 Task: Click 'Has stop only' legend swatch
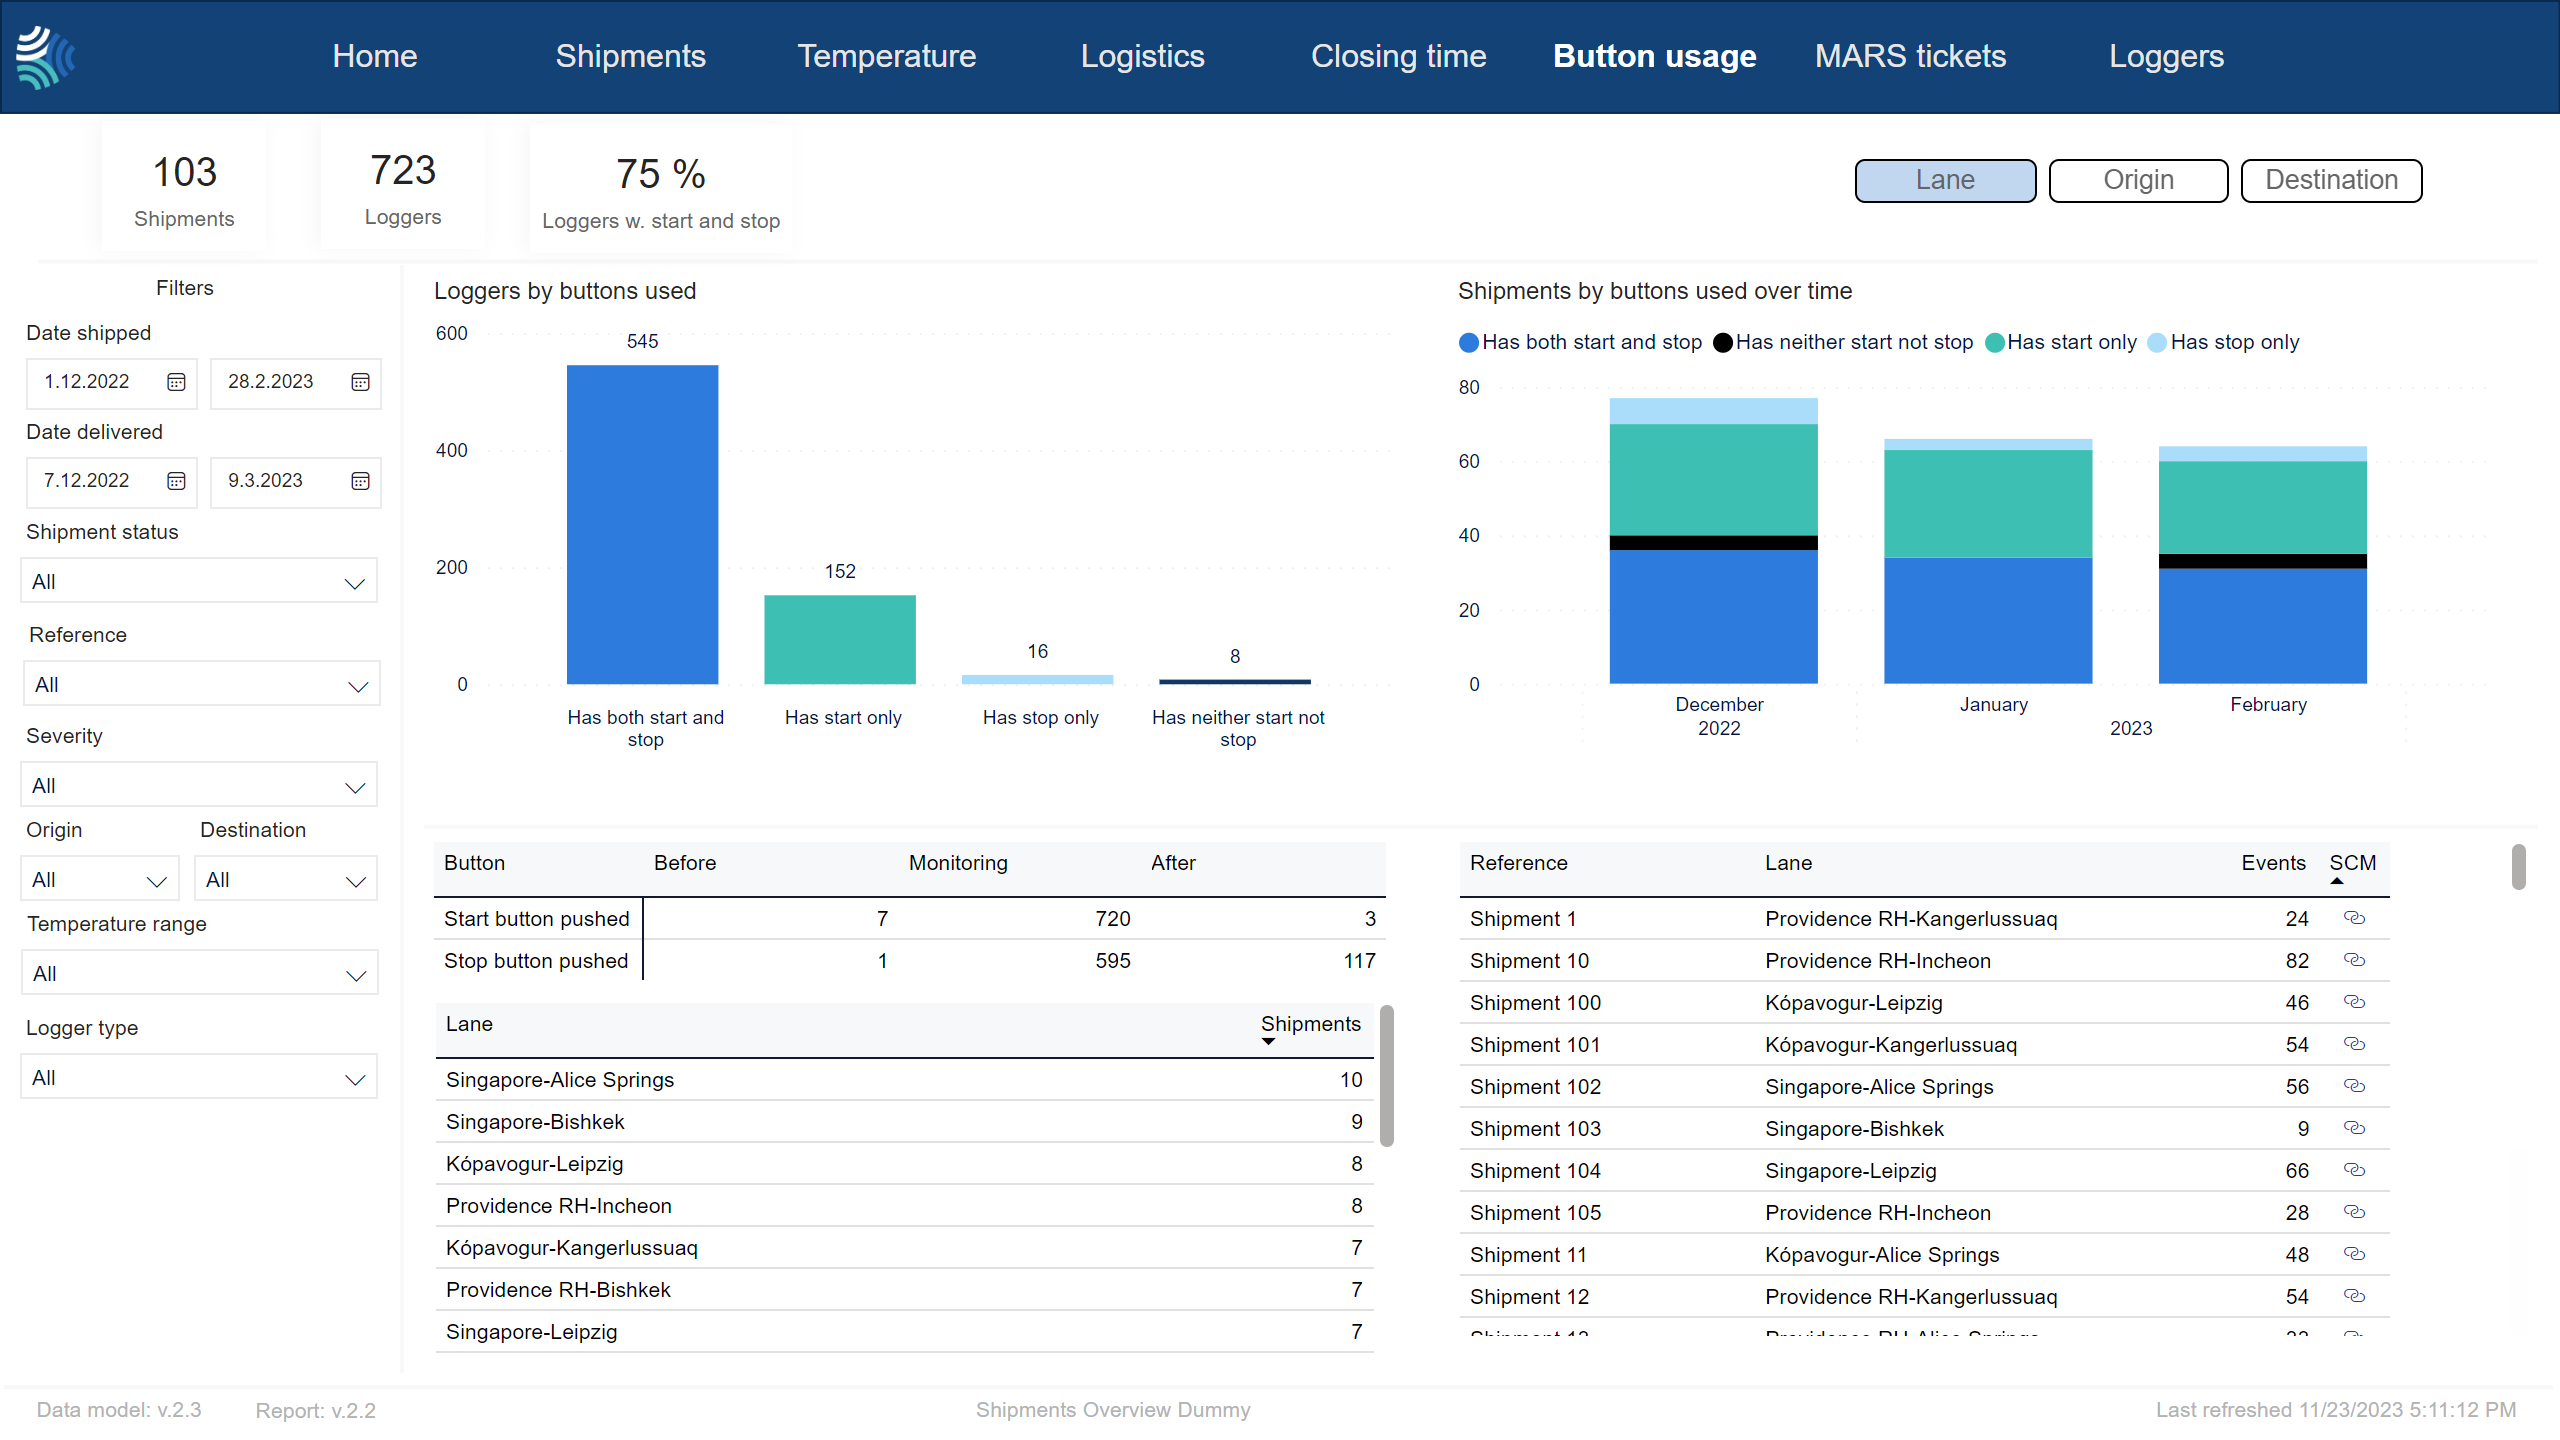point(2157,343)
